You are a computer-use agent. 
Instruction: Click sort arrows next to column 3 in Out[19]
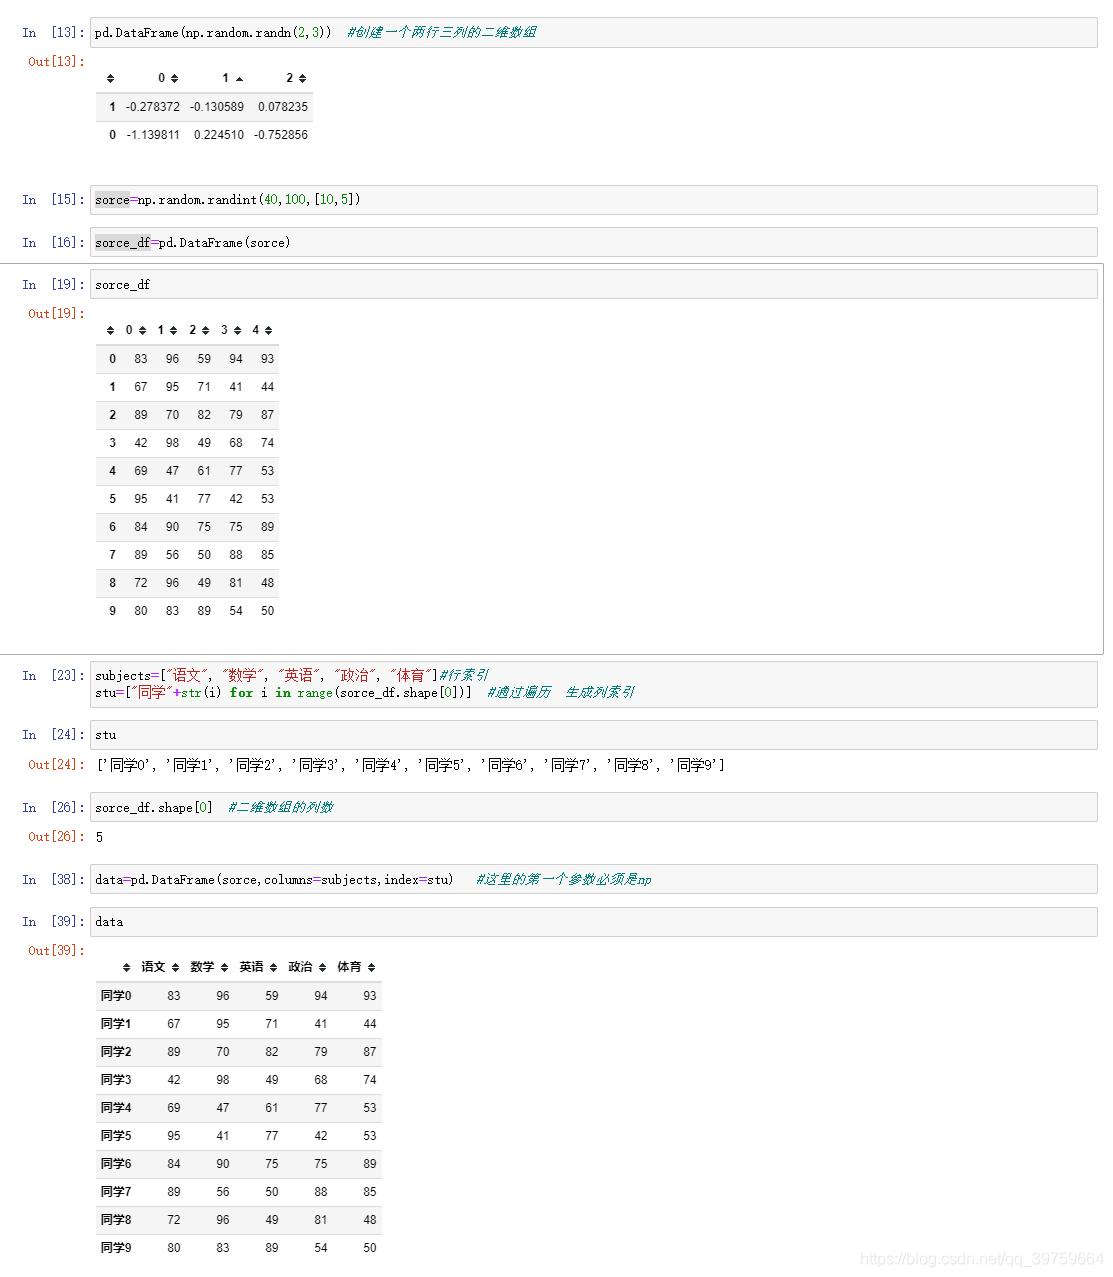click(237, 330)
